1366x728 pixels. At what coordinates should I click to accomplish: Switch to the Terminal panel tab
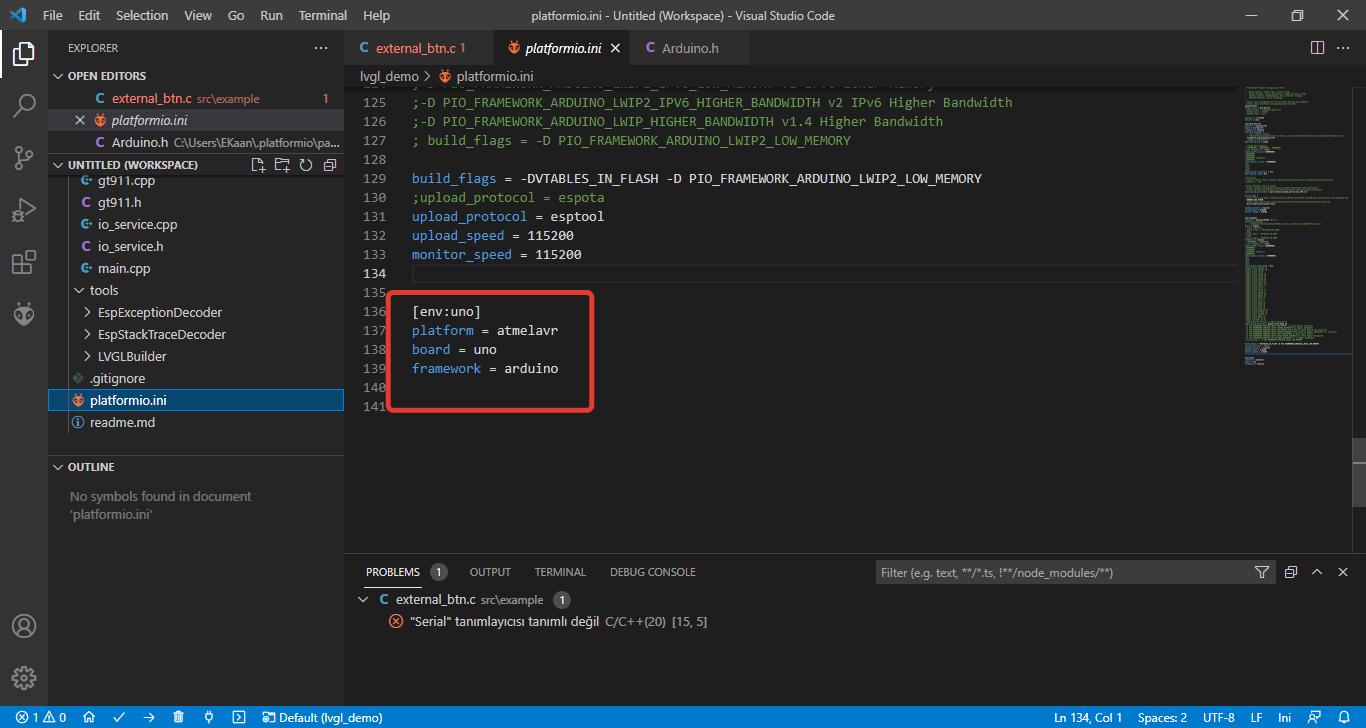coord(560,572)
